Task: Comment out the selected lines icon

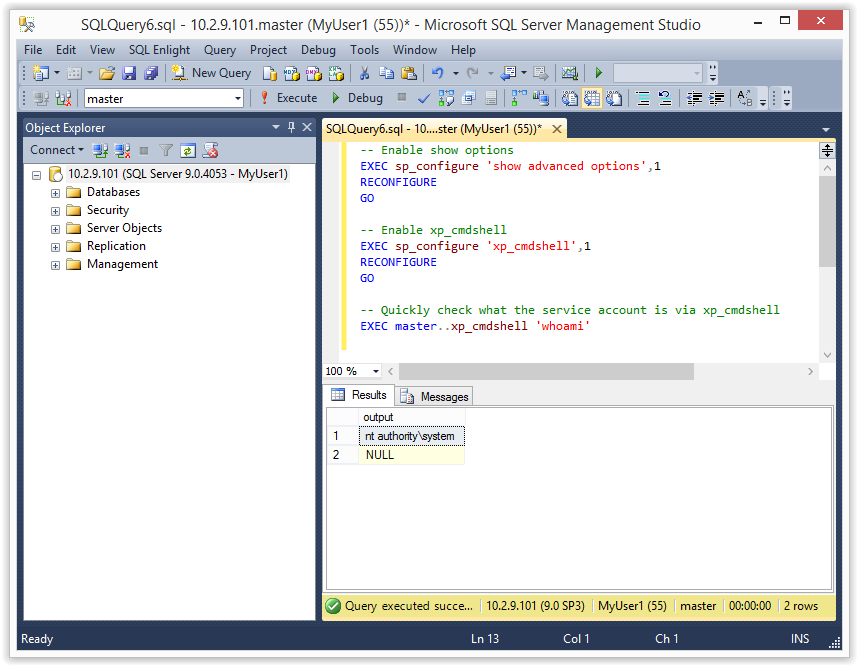Action: 642,99
